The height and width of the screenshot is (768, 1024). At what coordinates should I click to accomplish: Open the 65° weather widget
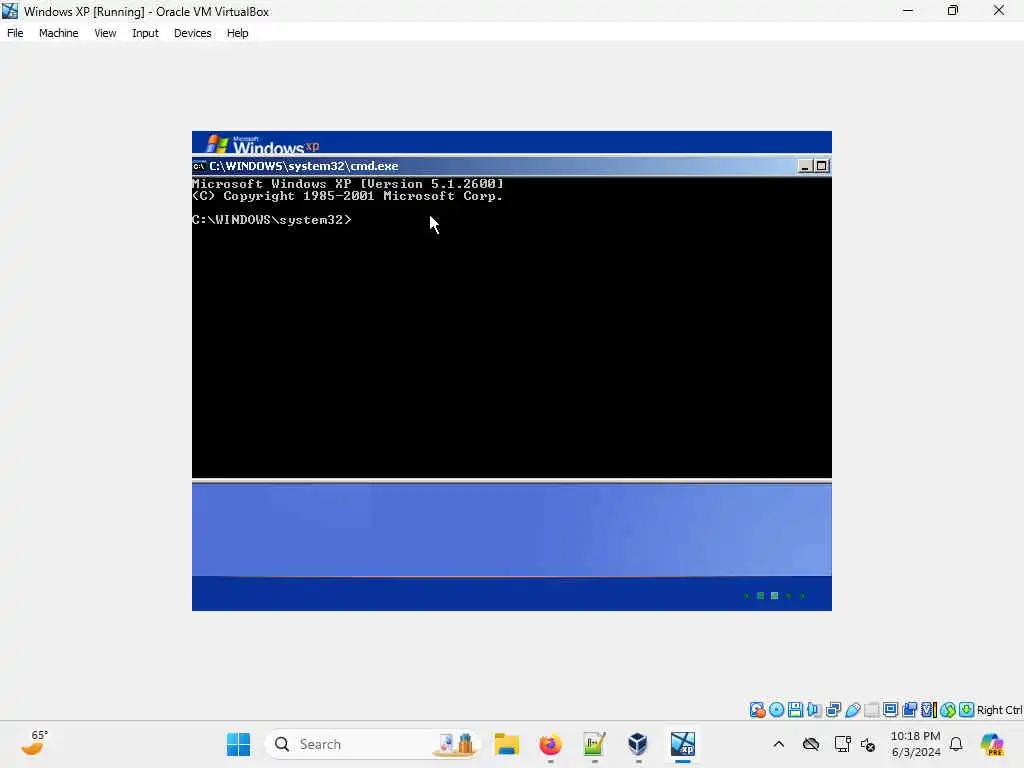[x=34, y=744]
